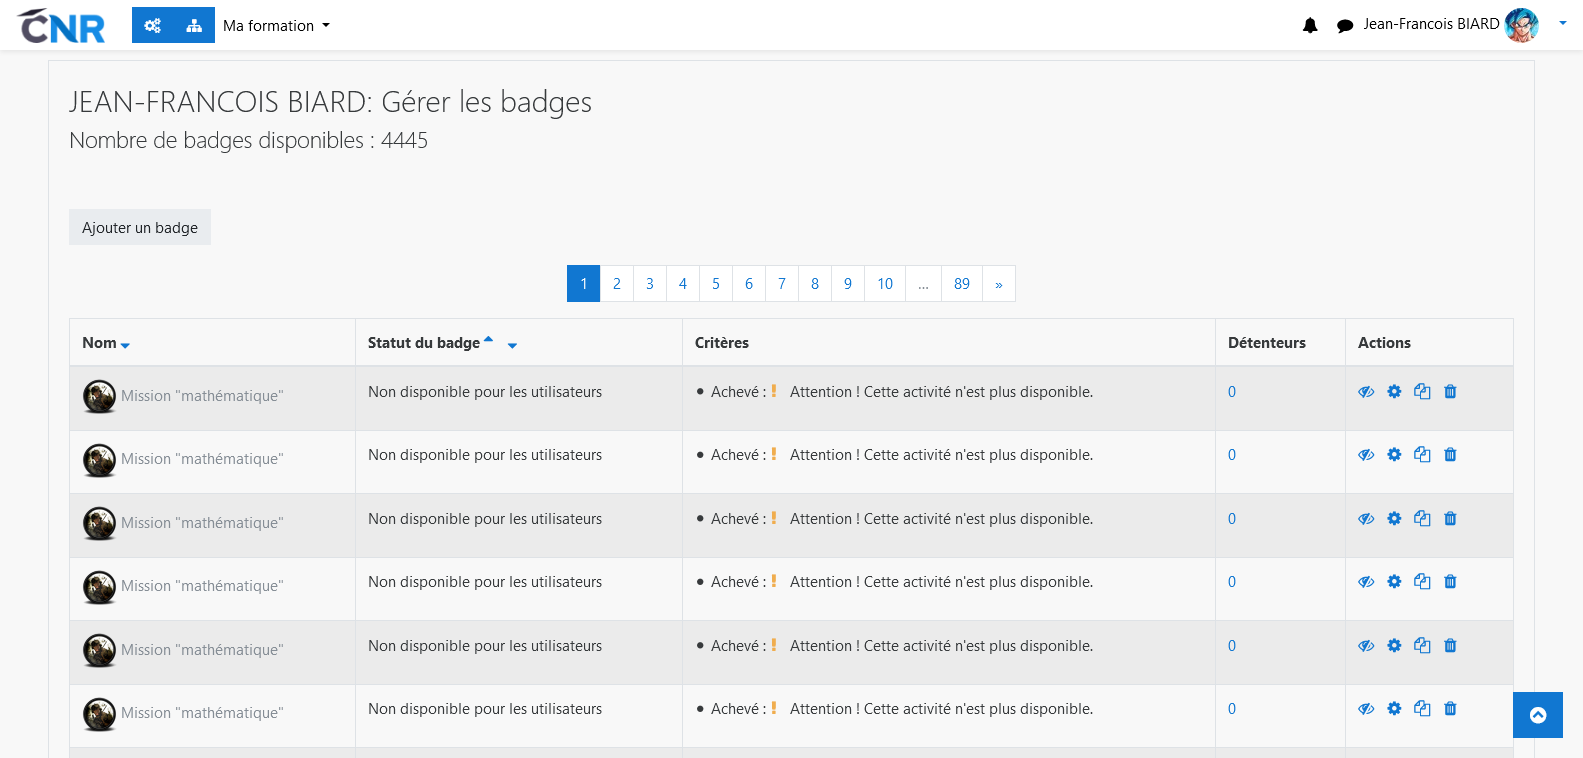Delete third row badge with trash icon
This screenshot has height=758, width=1583.
1450,519
